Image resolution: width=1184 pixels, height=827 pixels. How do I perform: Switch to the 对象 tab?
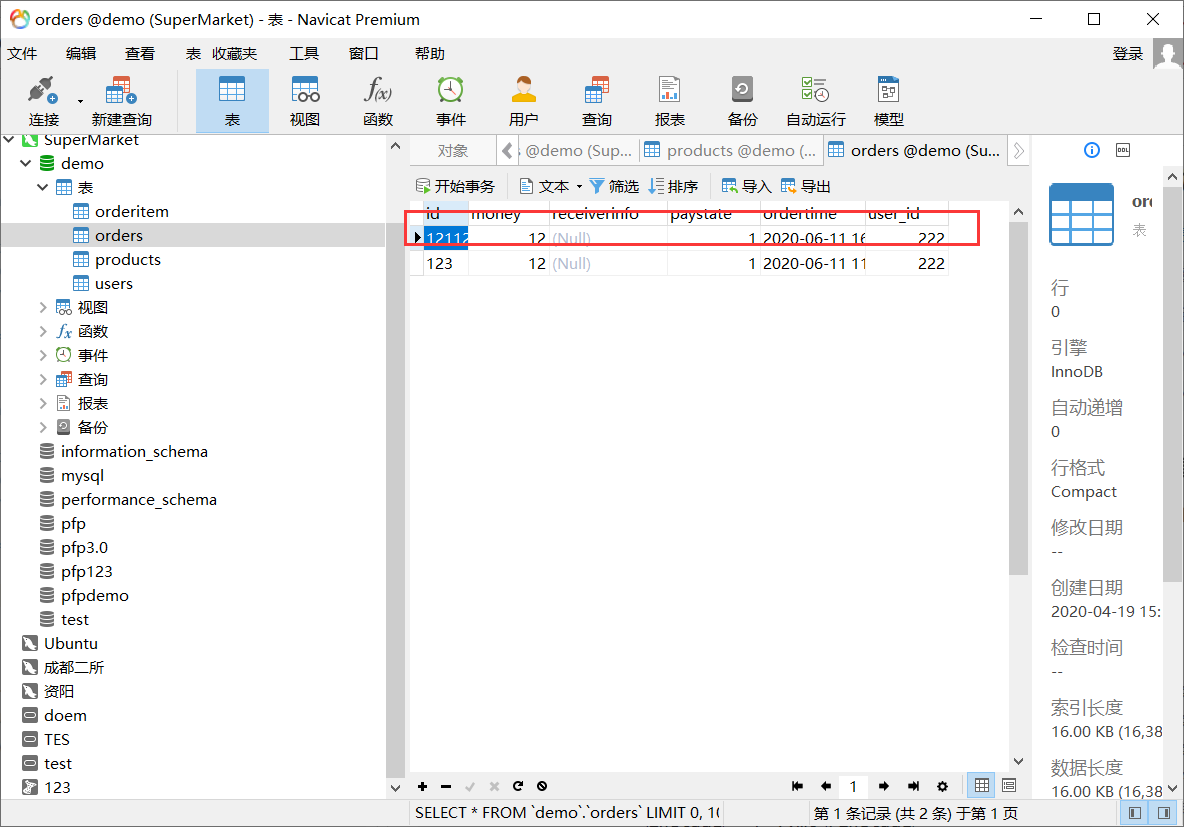click(453, 150)
